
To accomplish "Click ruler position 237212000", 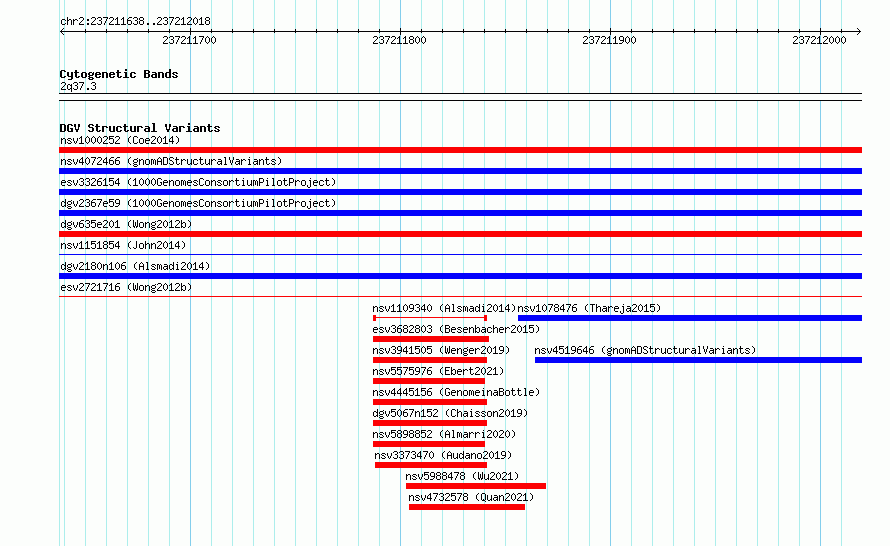I will coord(820,40).
